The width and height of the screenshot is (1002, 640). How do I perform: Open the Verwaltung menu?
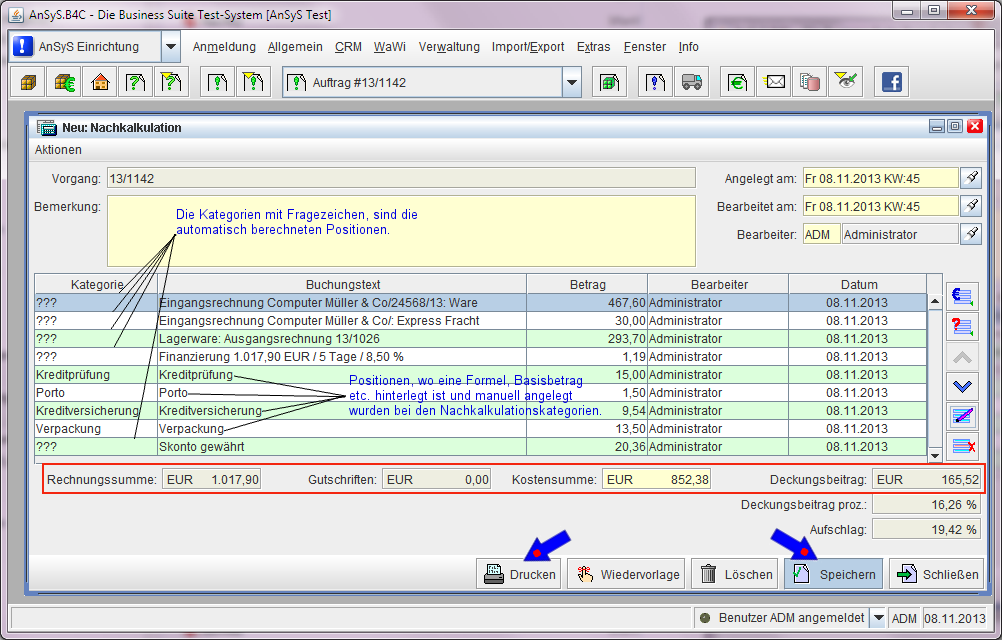(x=449, y=47)
